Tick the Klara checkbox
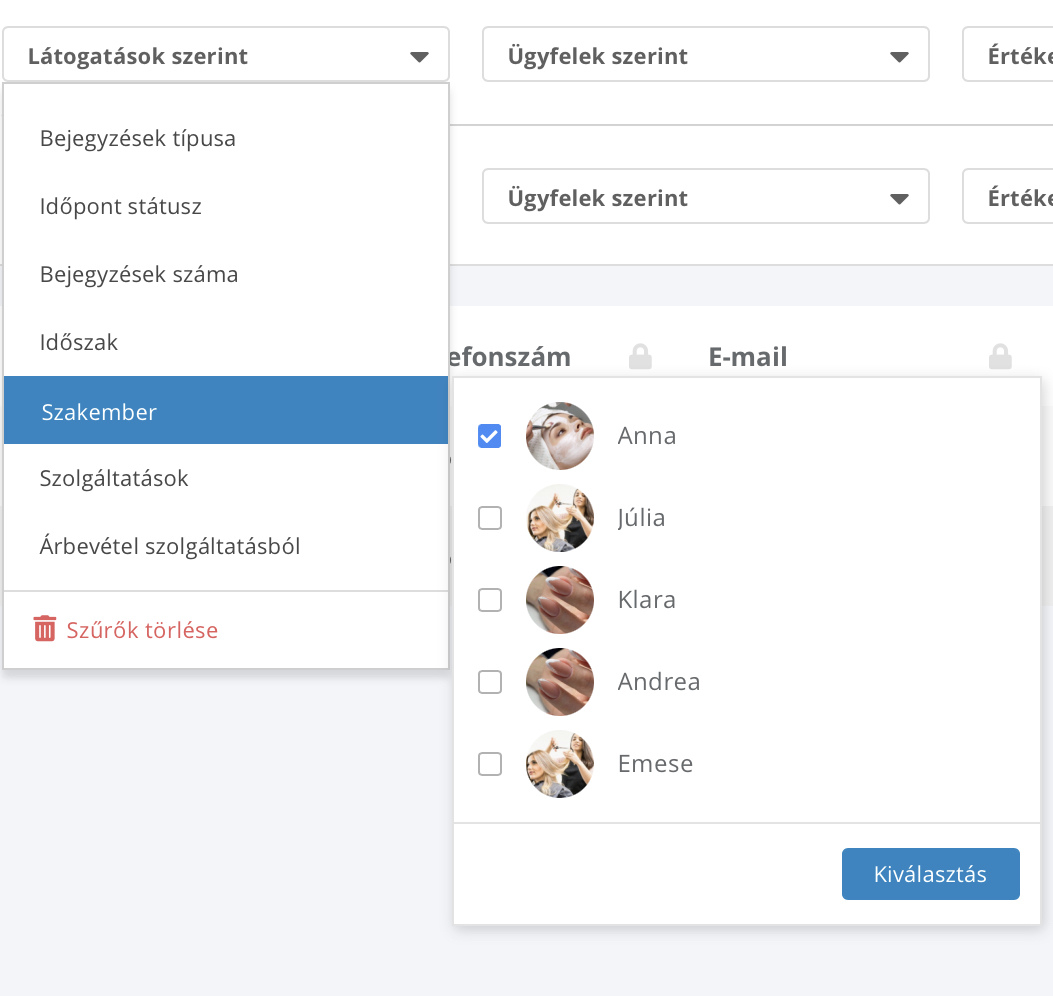 490,600
